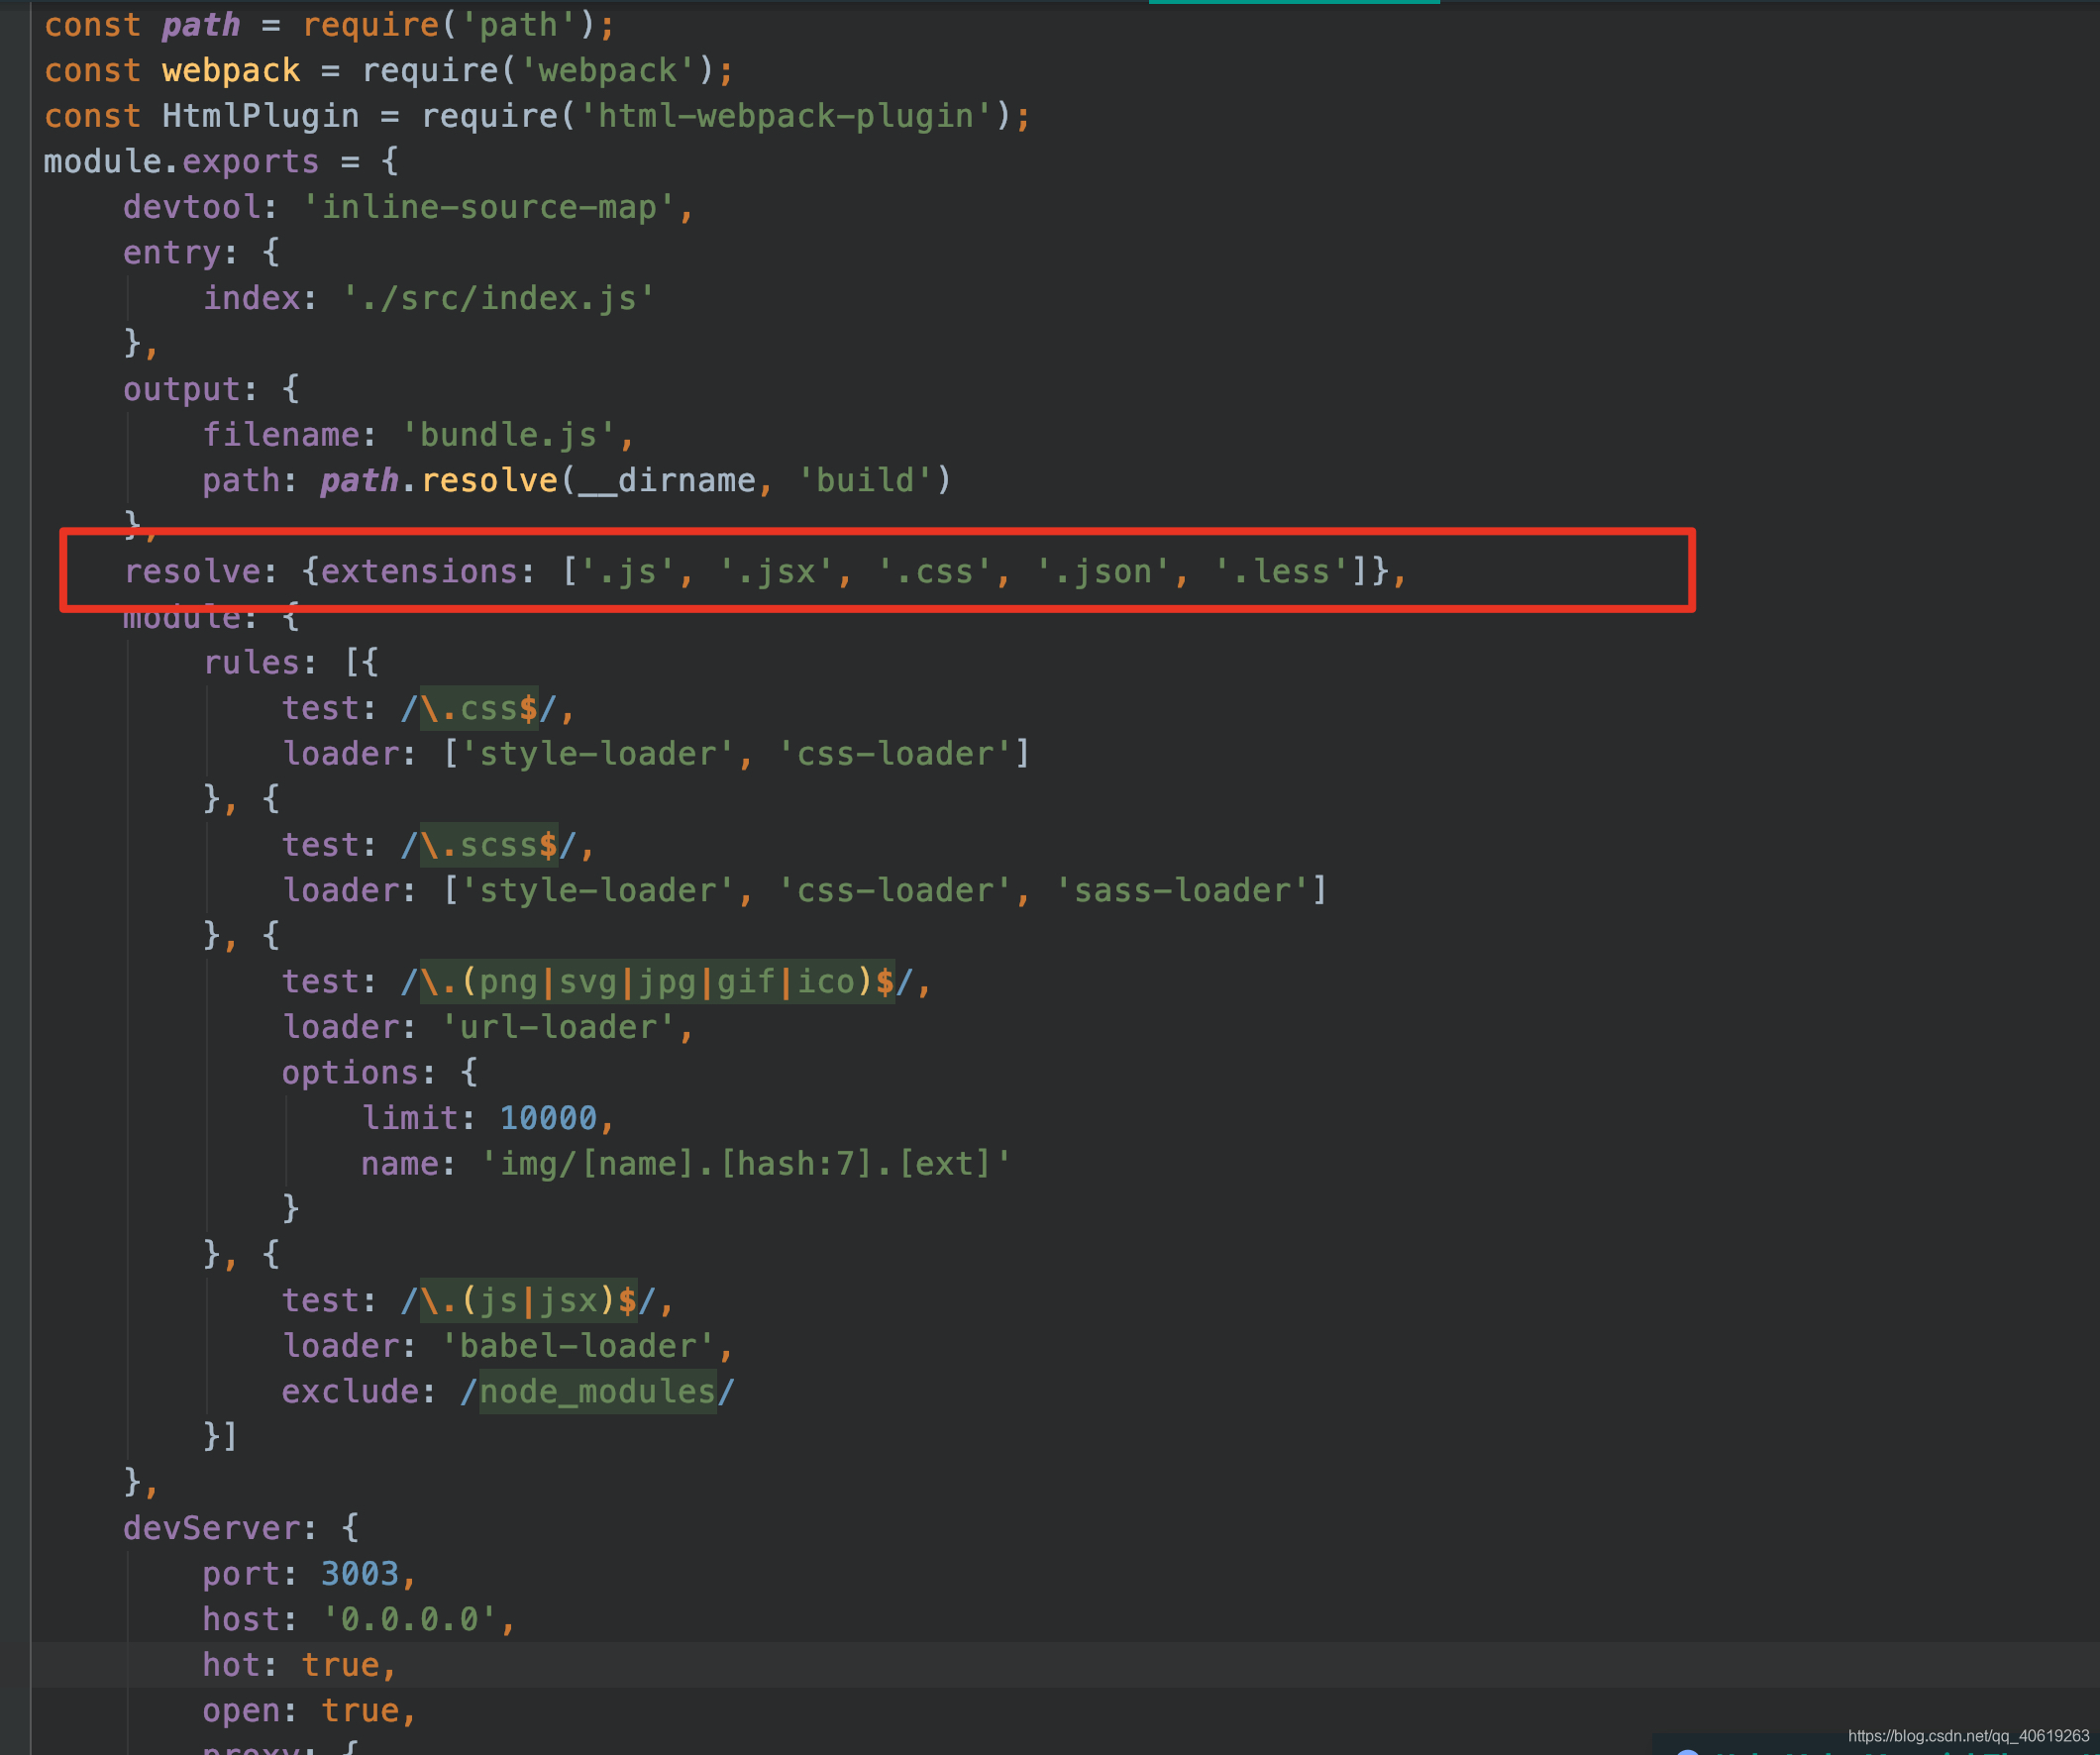The width and height of the screenshot is (2100, 1755).
Task: Click the '.less' entry in extensions array
Action: pos(1280,571)
